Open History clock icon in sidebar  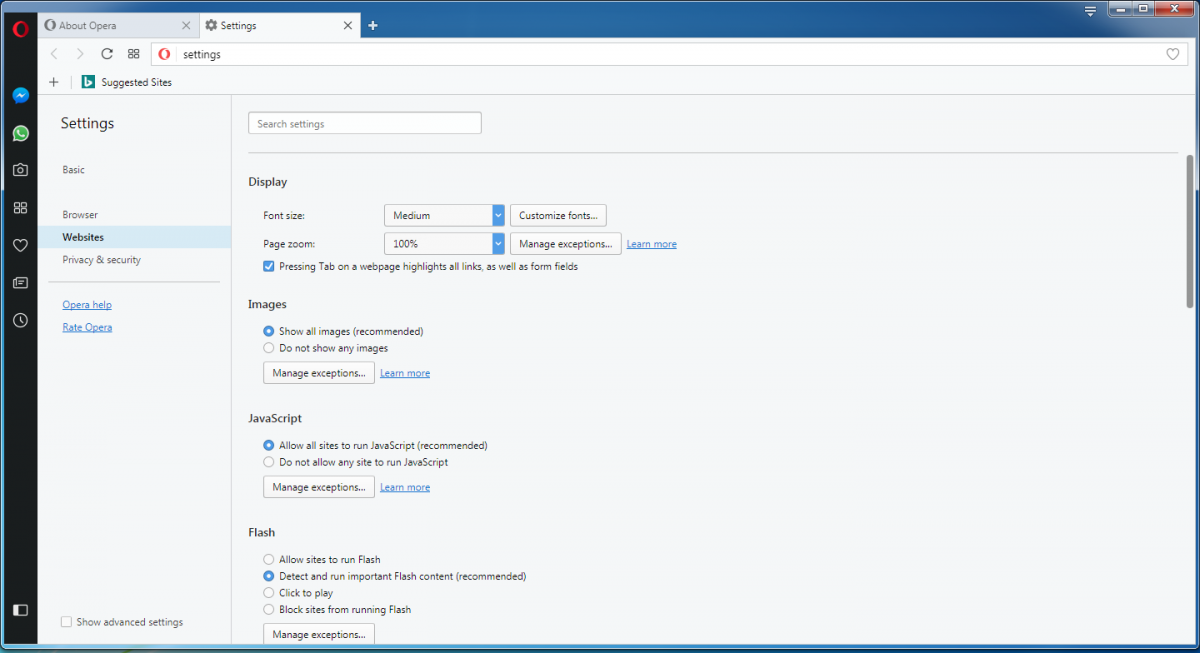[20, 320]
